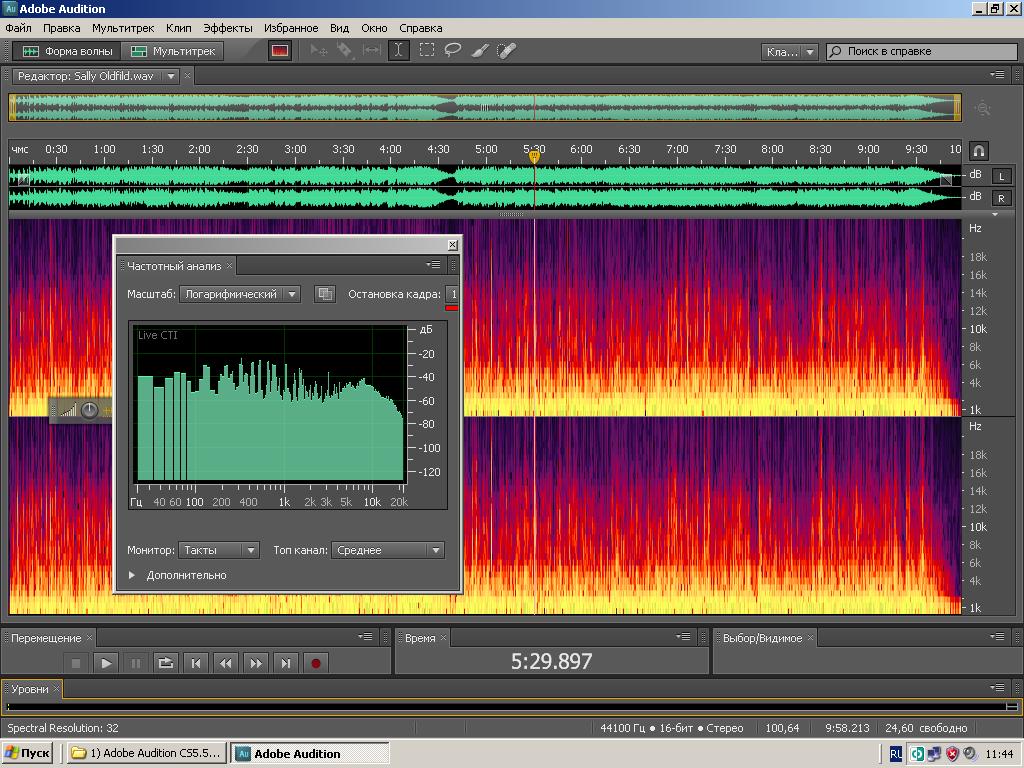1024x768 pixels.
Task: Select the Spot Healing Brush tool
Action: (x=507, y=50)
